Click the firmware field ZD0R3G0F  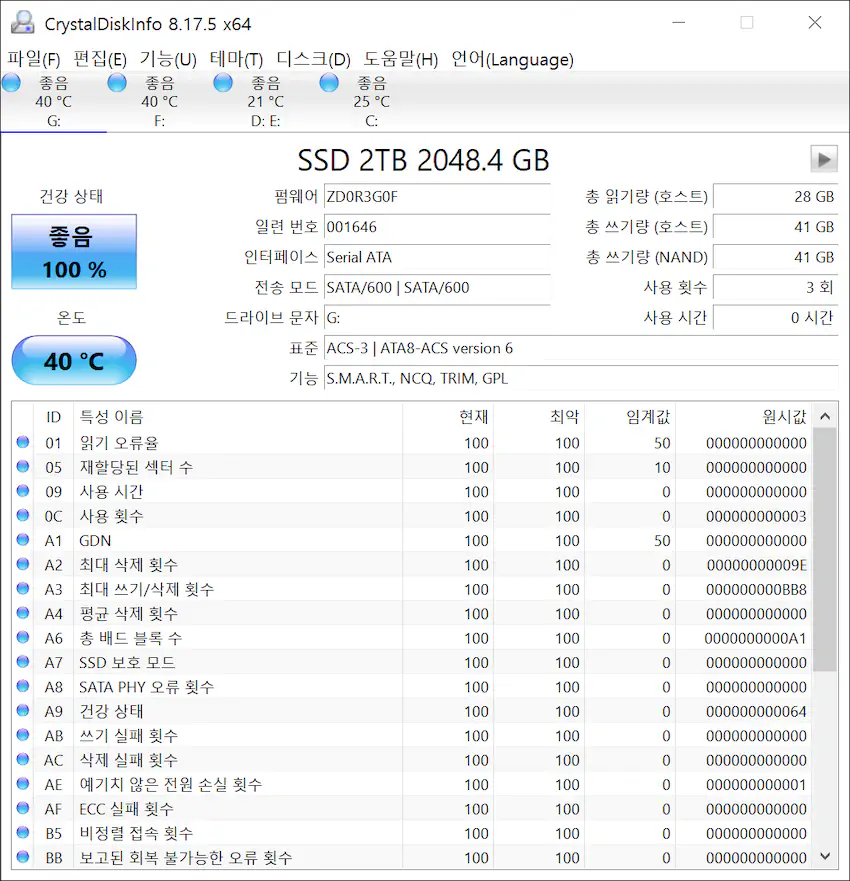coord(437,197)
